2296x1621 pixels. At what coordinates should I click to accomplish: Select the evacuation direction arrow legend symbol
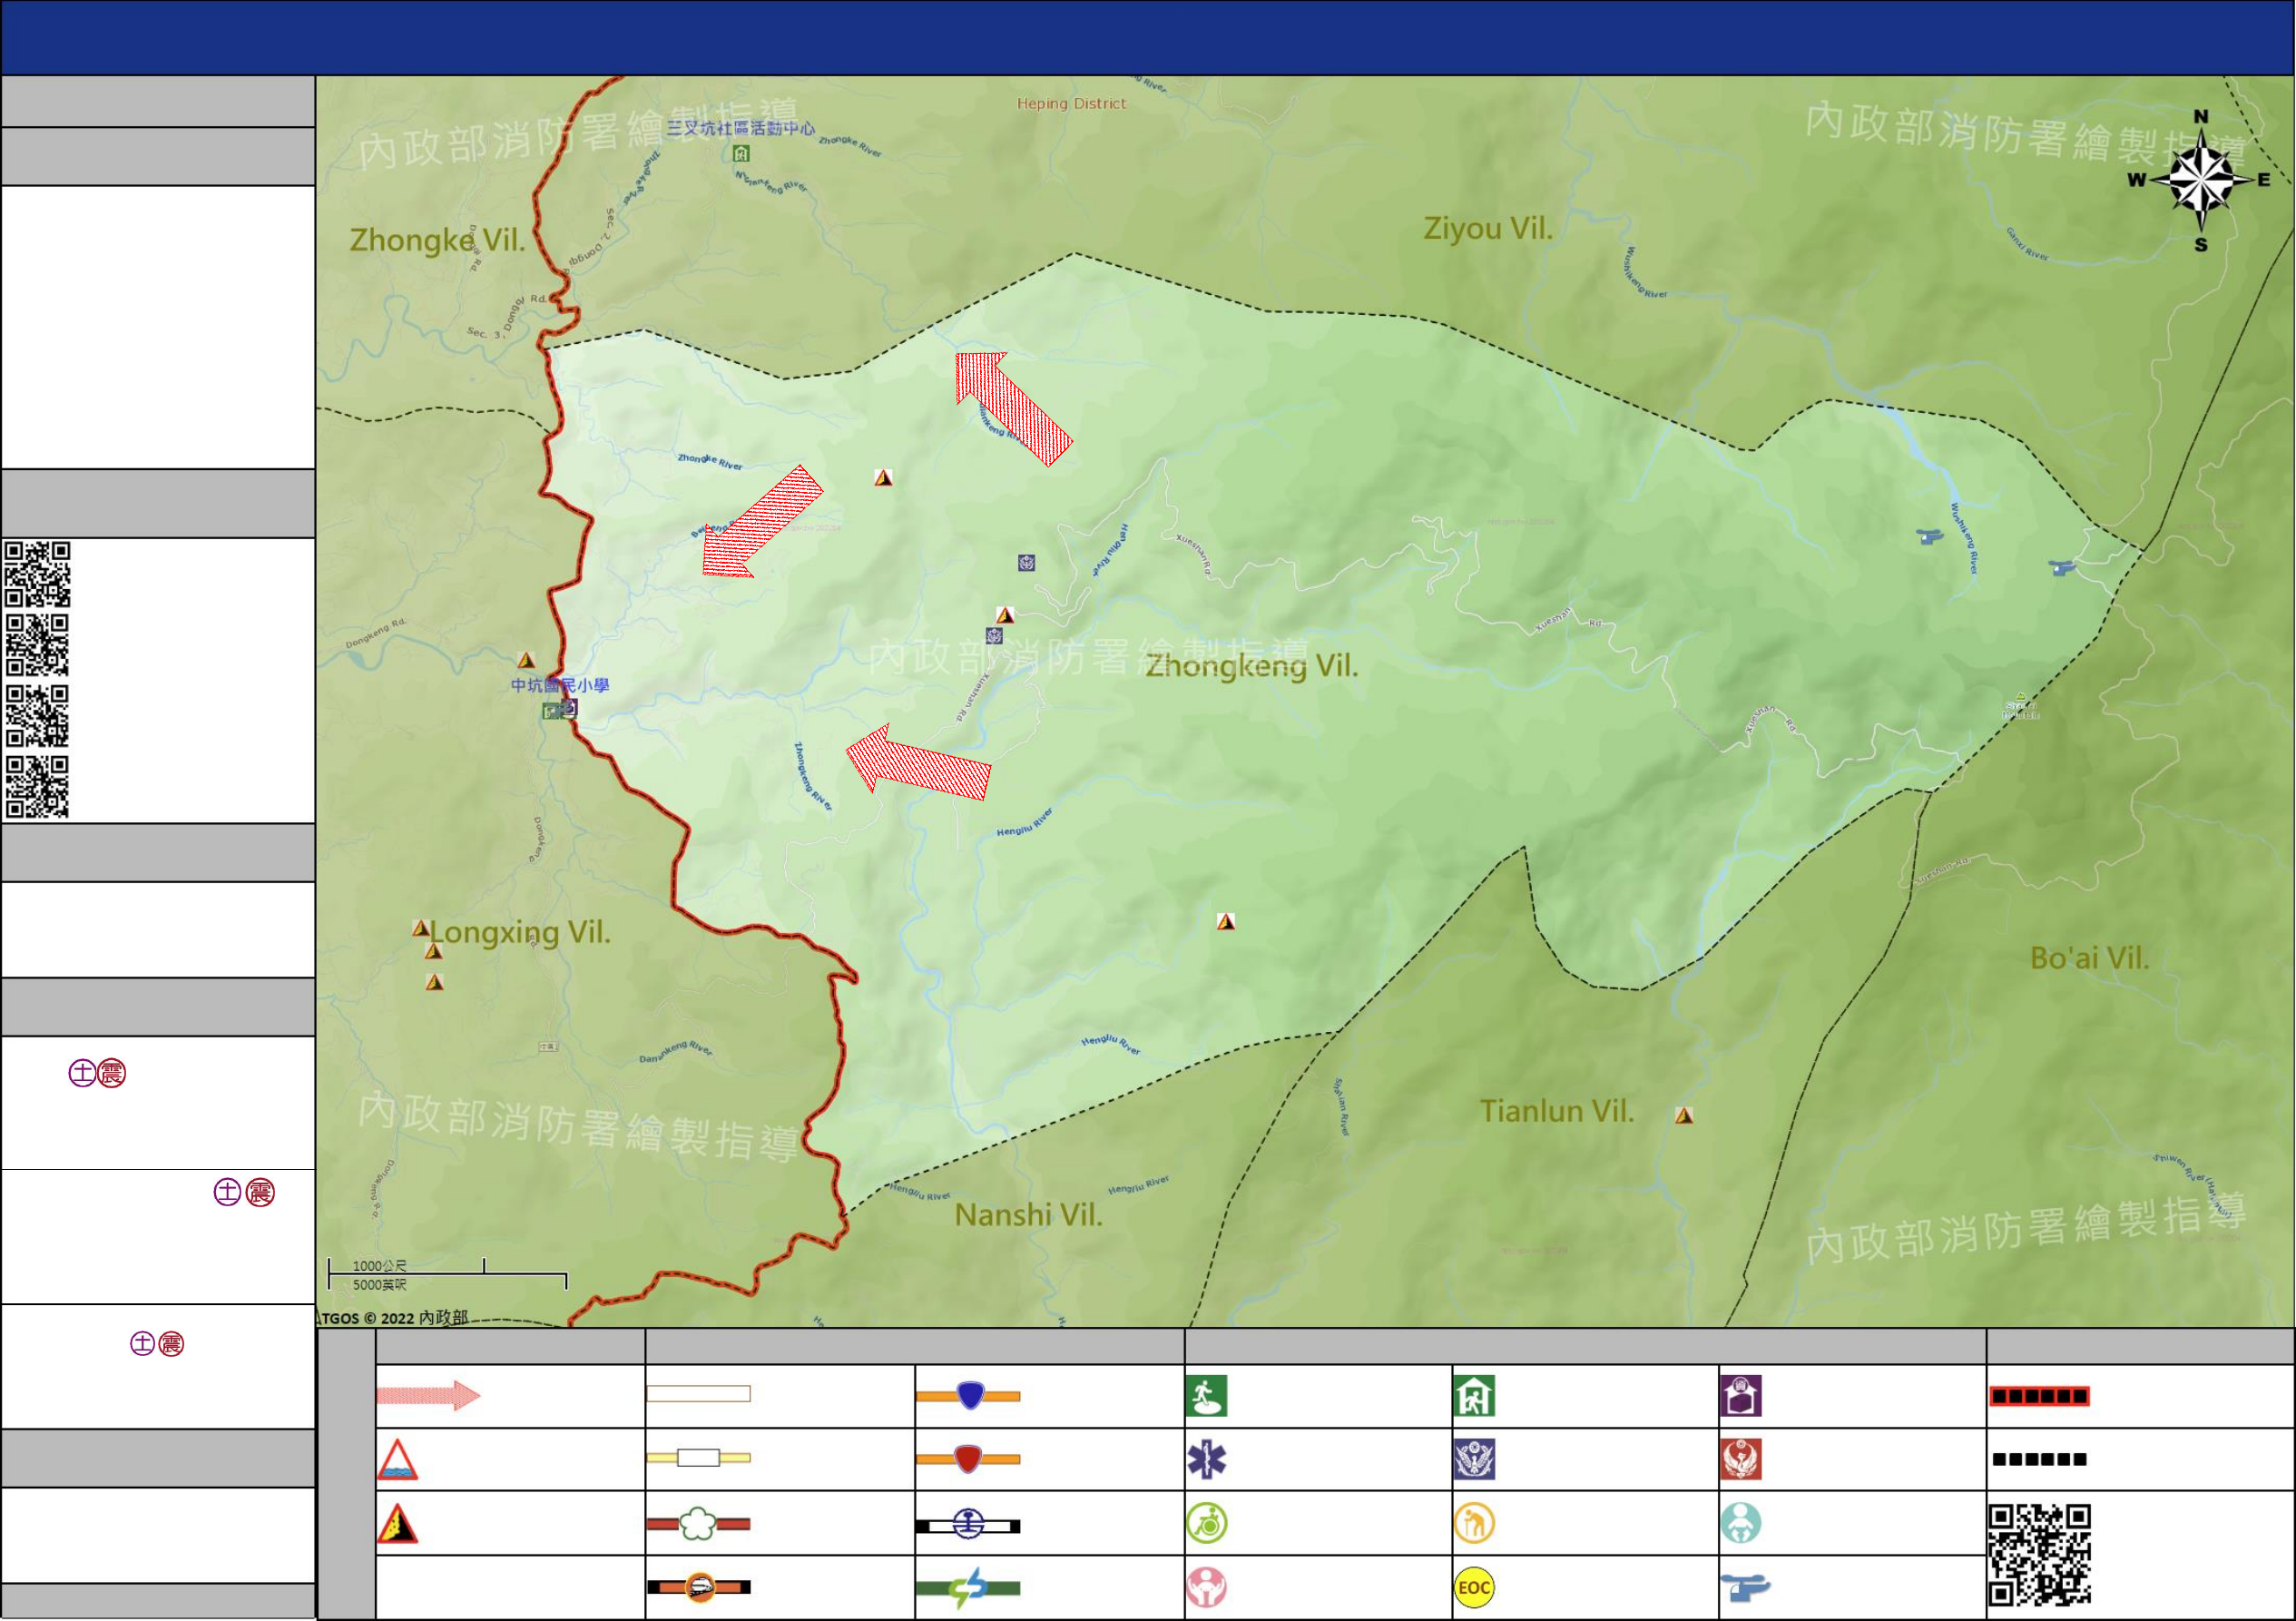tap(428, 1396)
